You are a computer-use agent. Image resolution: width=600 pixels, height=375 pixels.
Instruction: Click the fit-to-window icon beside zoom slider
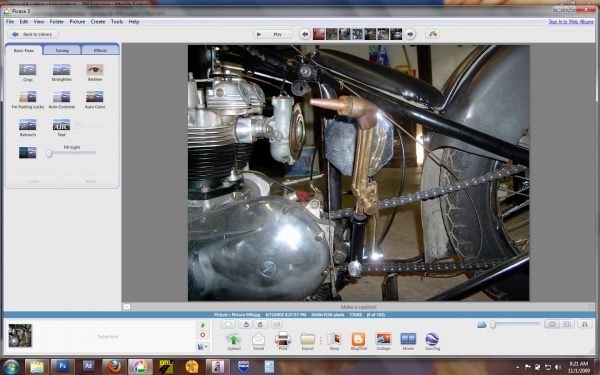pyautogui.click(x=482, y=325)
